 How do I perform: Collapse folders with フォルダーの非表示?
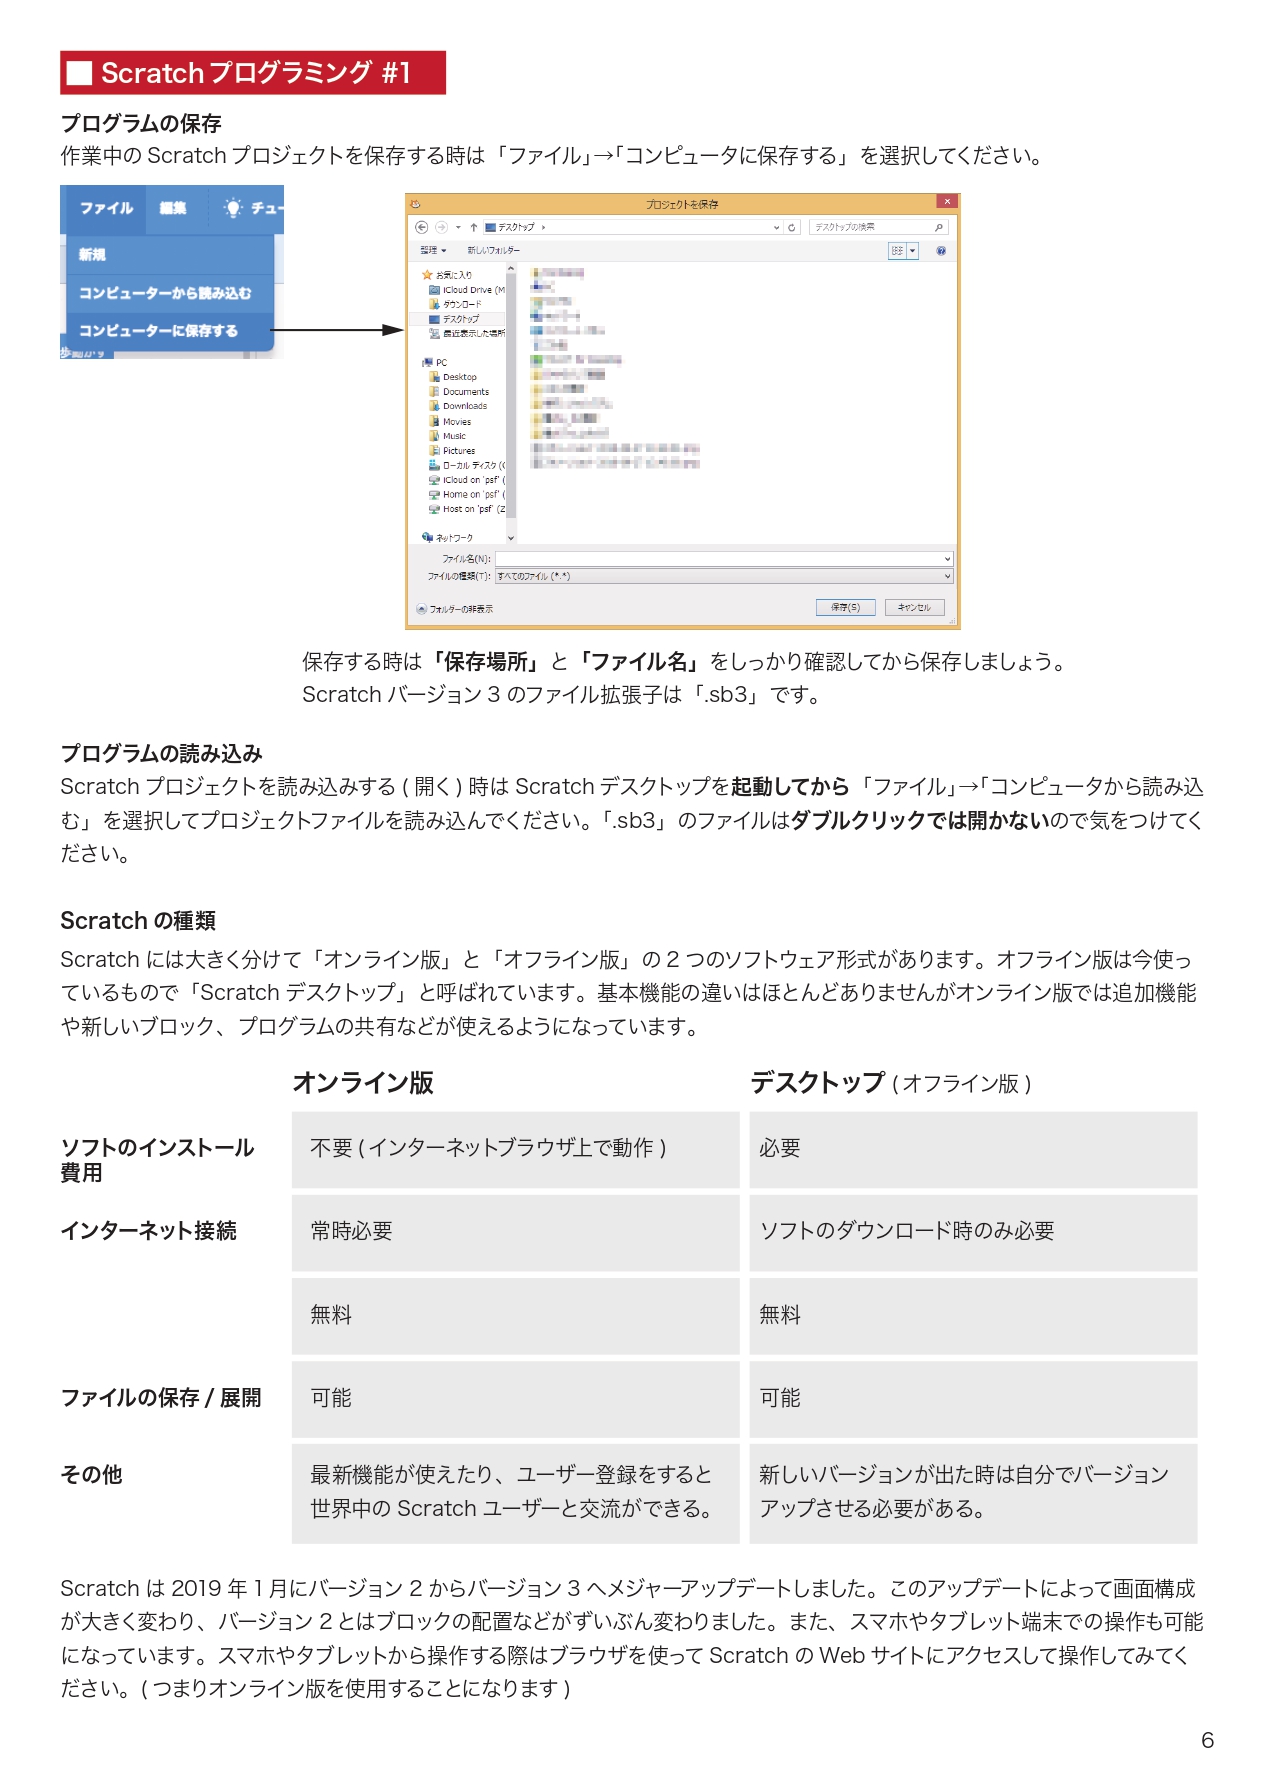(455, 609)
